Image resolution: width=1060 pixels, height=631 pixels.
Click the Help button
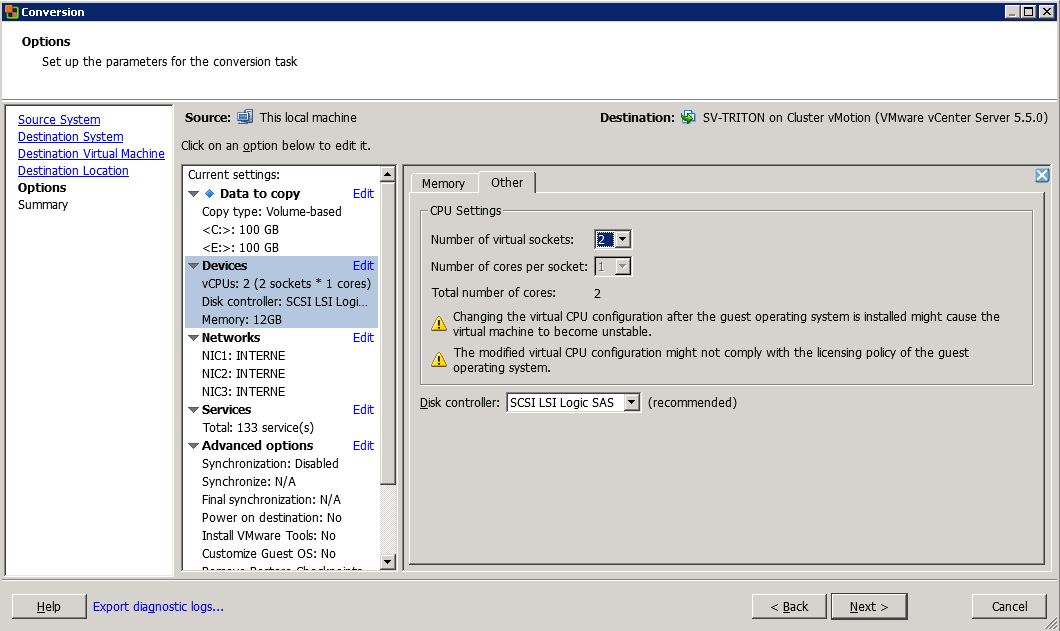pos(49,607)
